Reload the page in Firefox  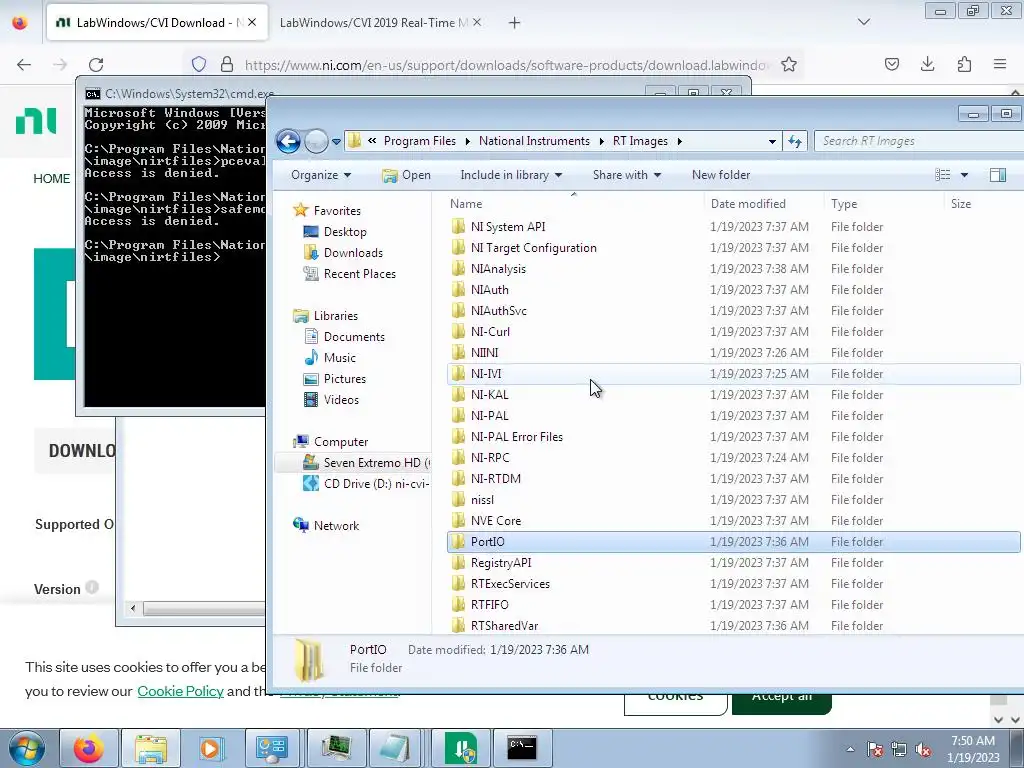[96, 65]
